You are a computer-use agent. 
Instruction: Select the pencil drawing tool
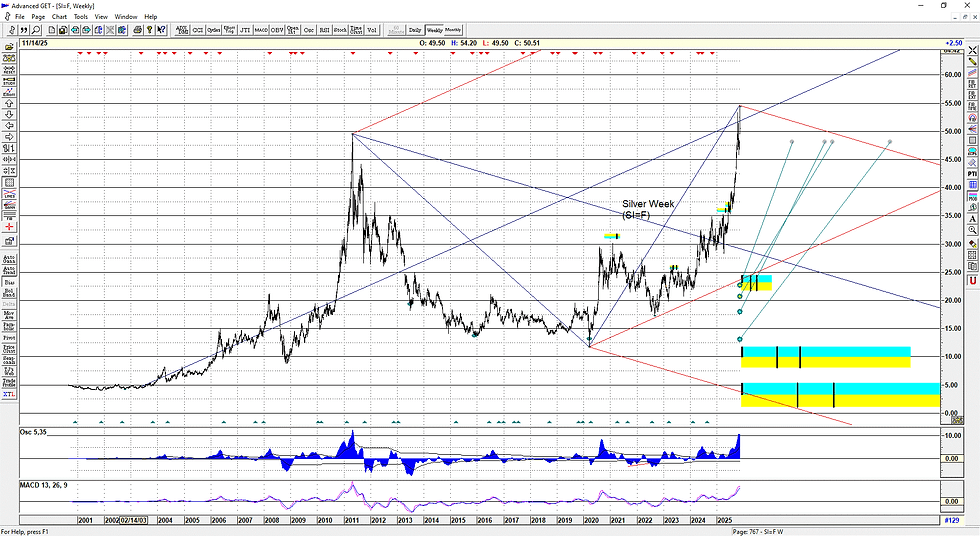tap(972, 61)
